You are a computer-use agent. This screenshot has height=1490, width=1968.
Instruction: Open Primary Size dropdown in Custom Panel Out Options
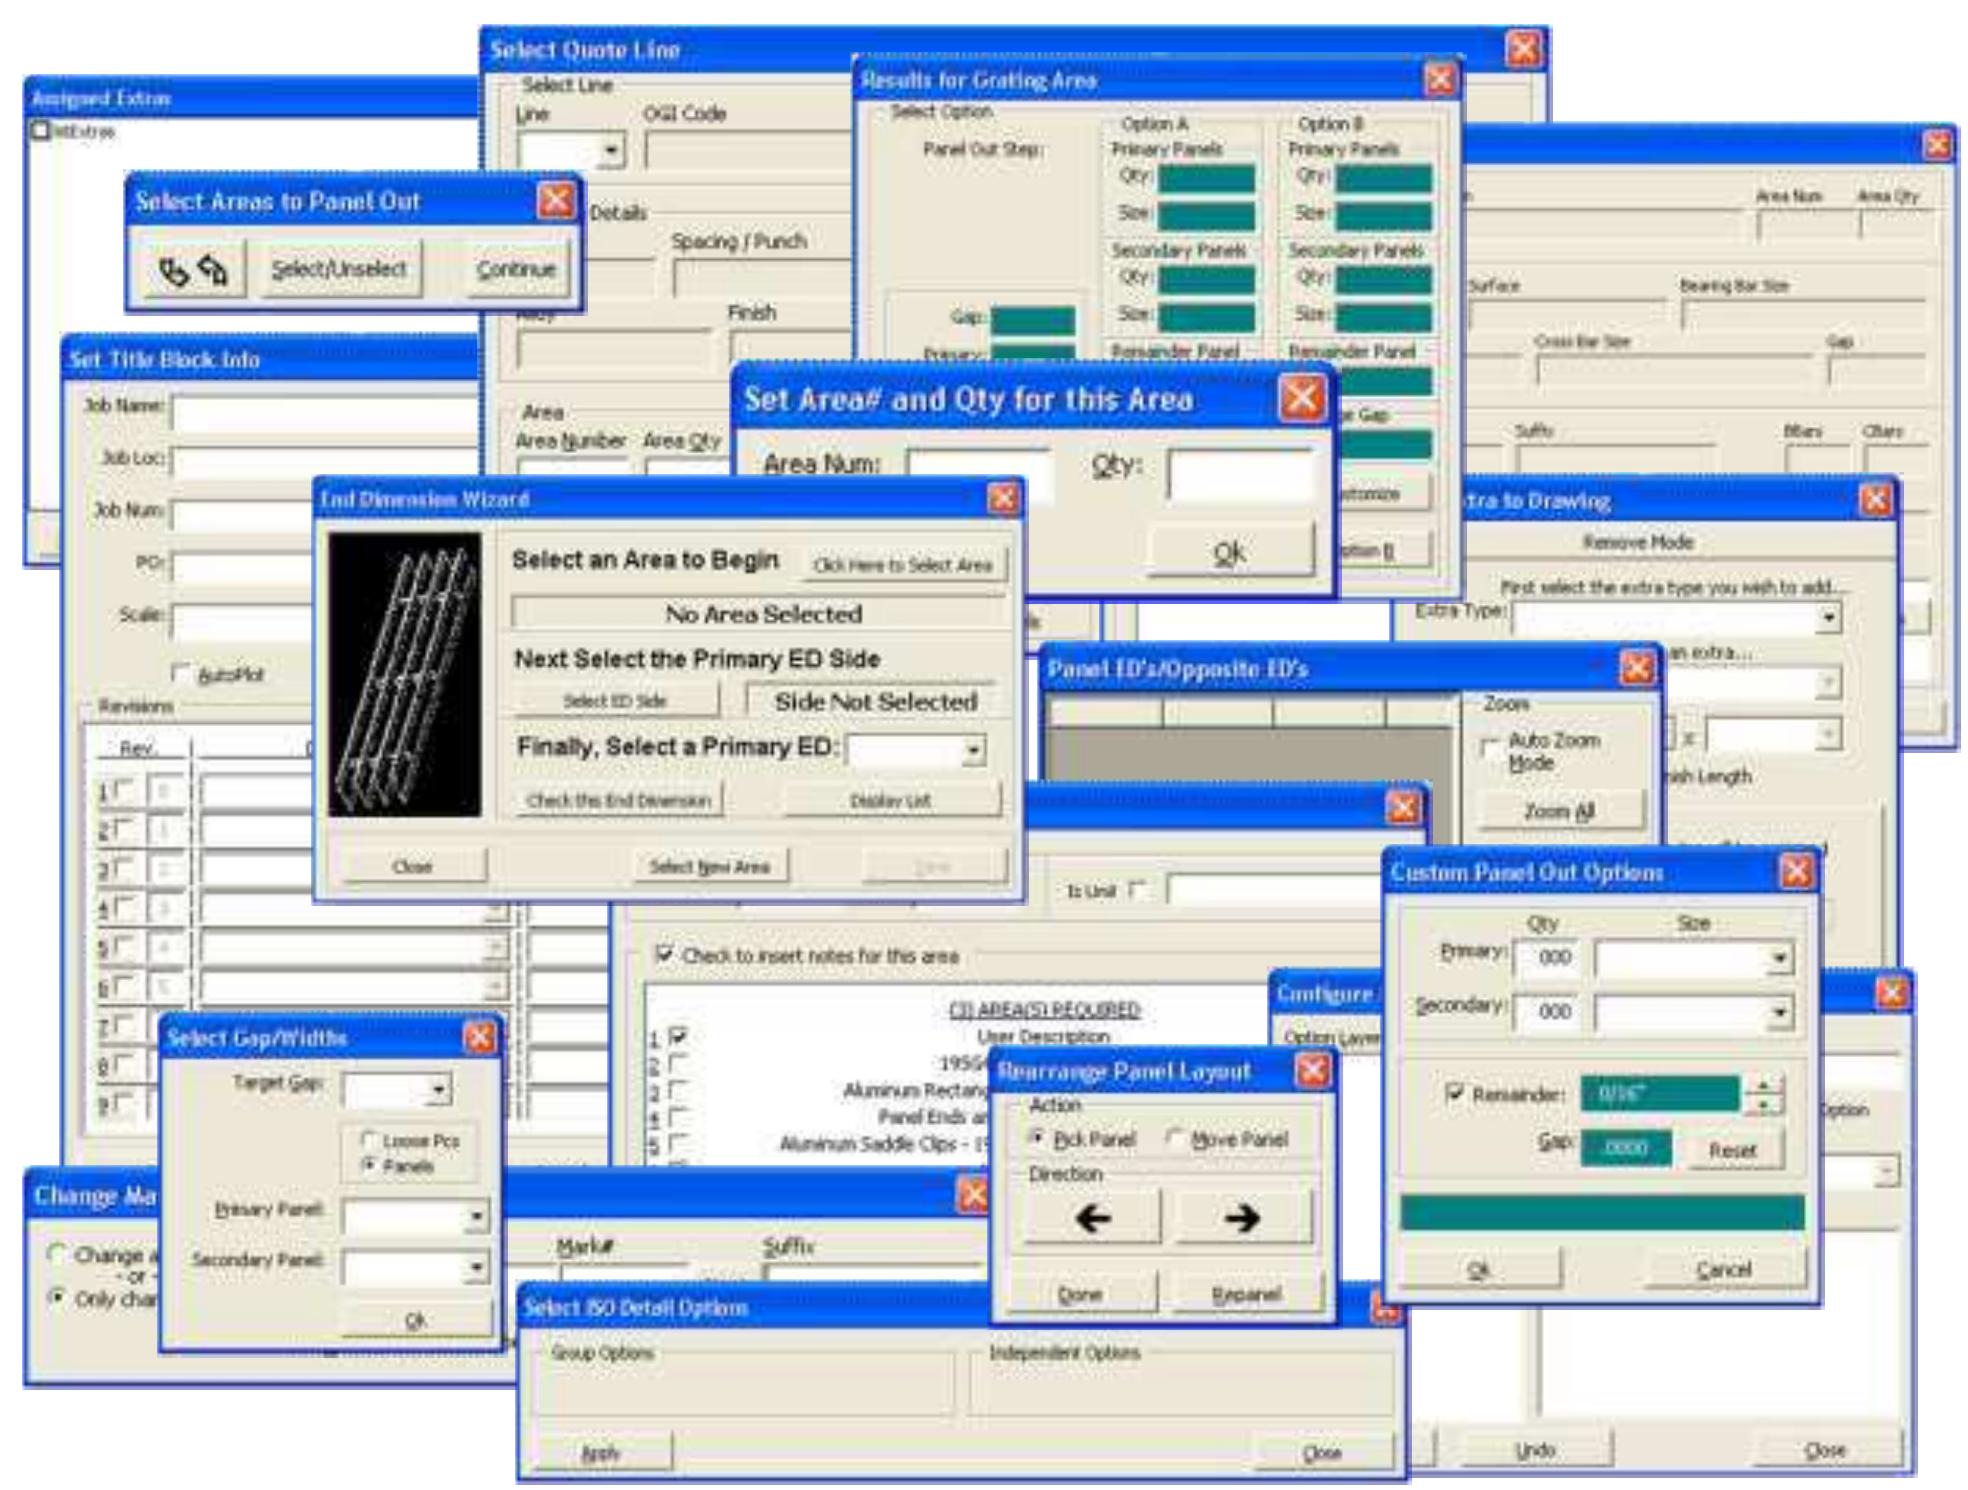click(1778, 958)
